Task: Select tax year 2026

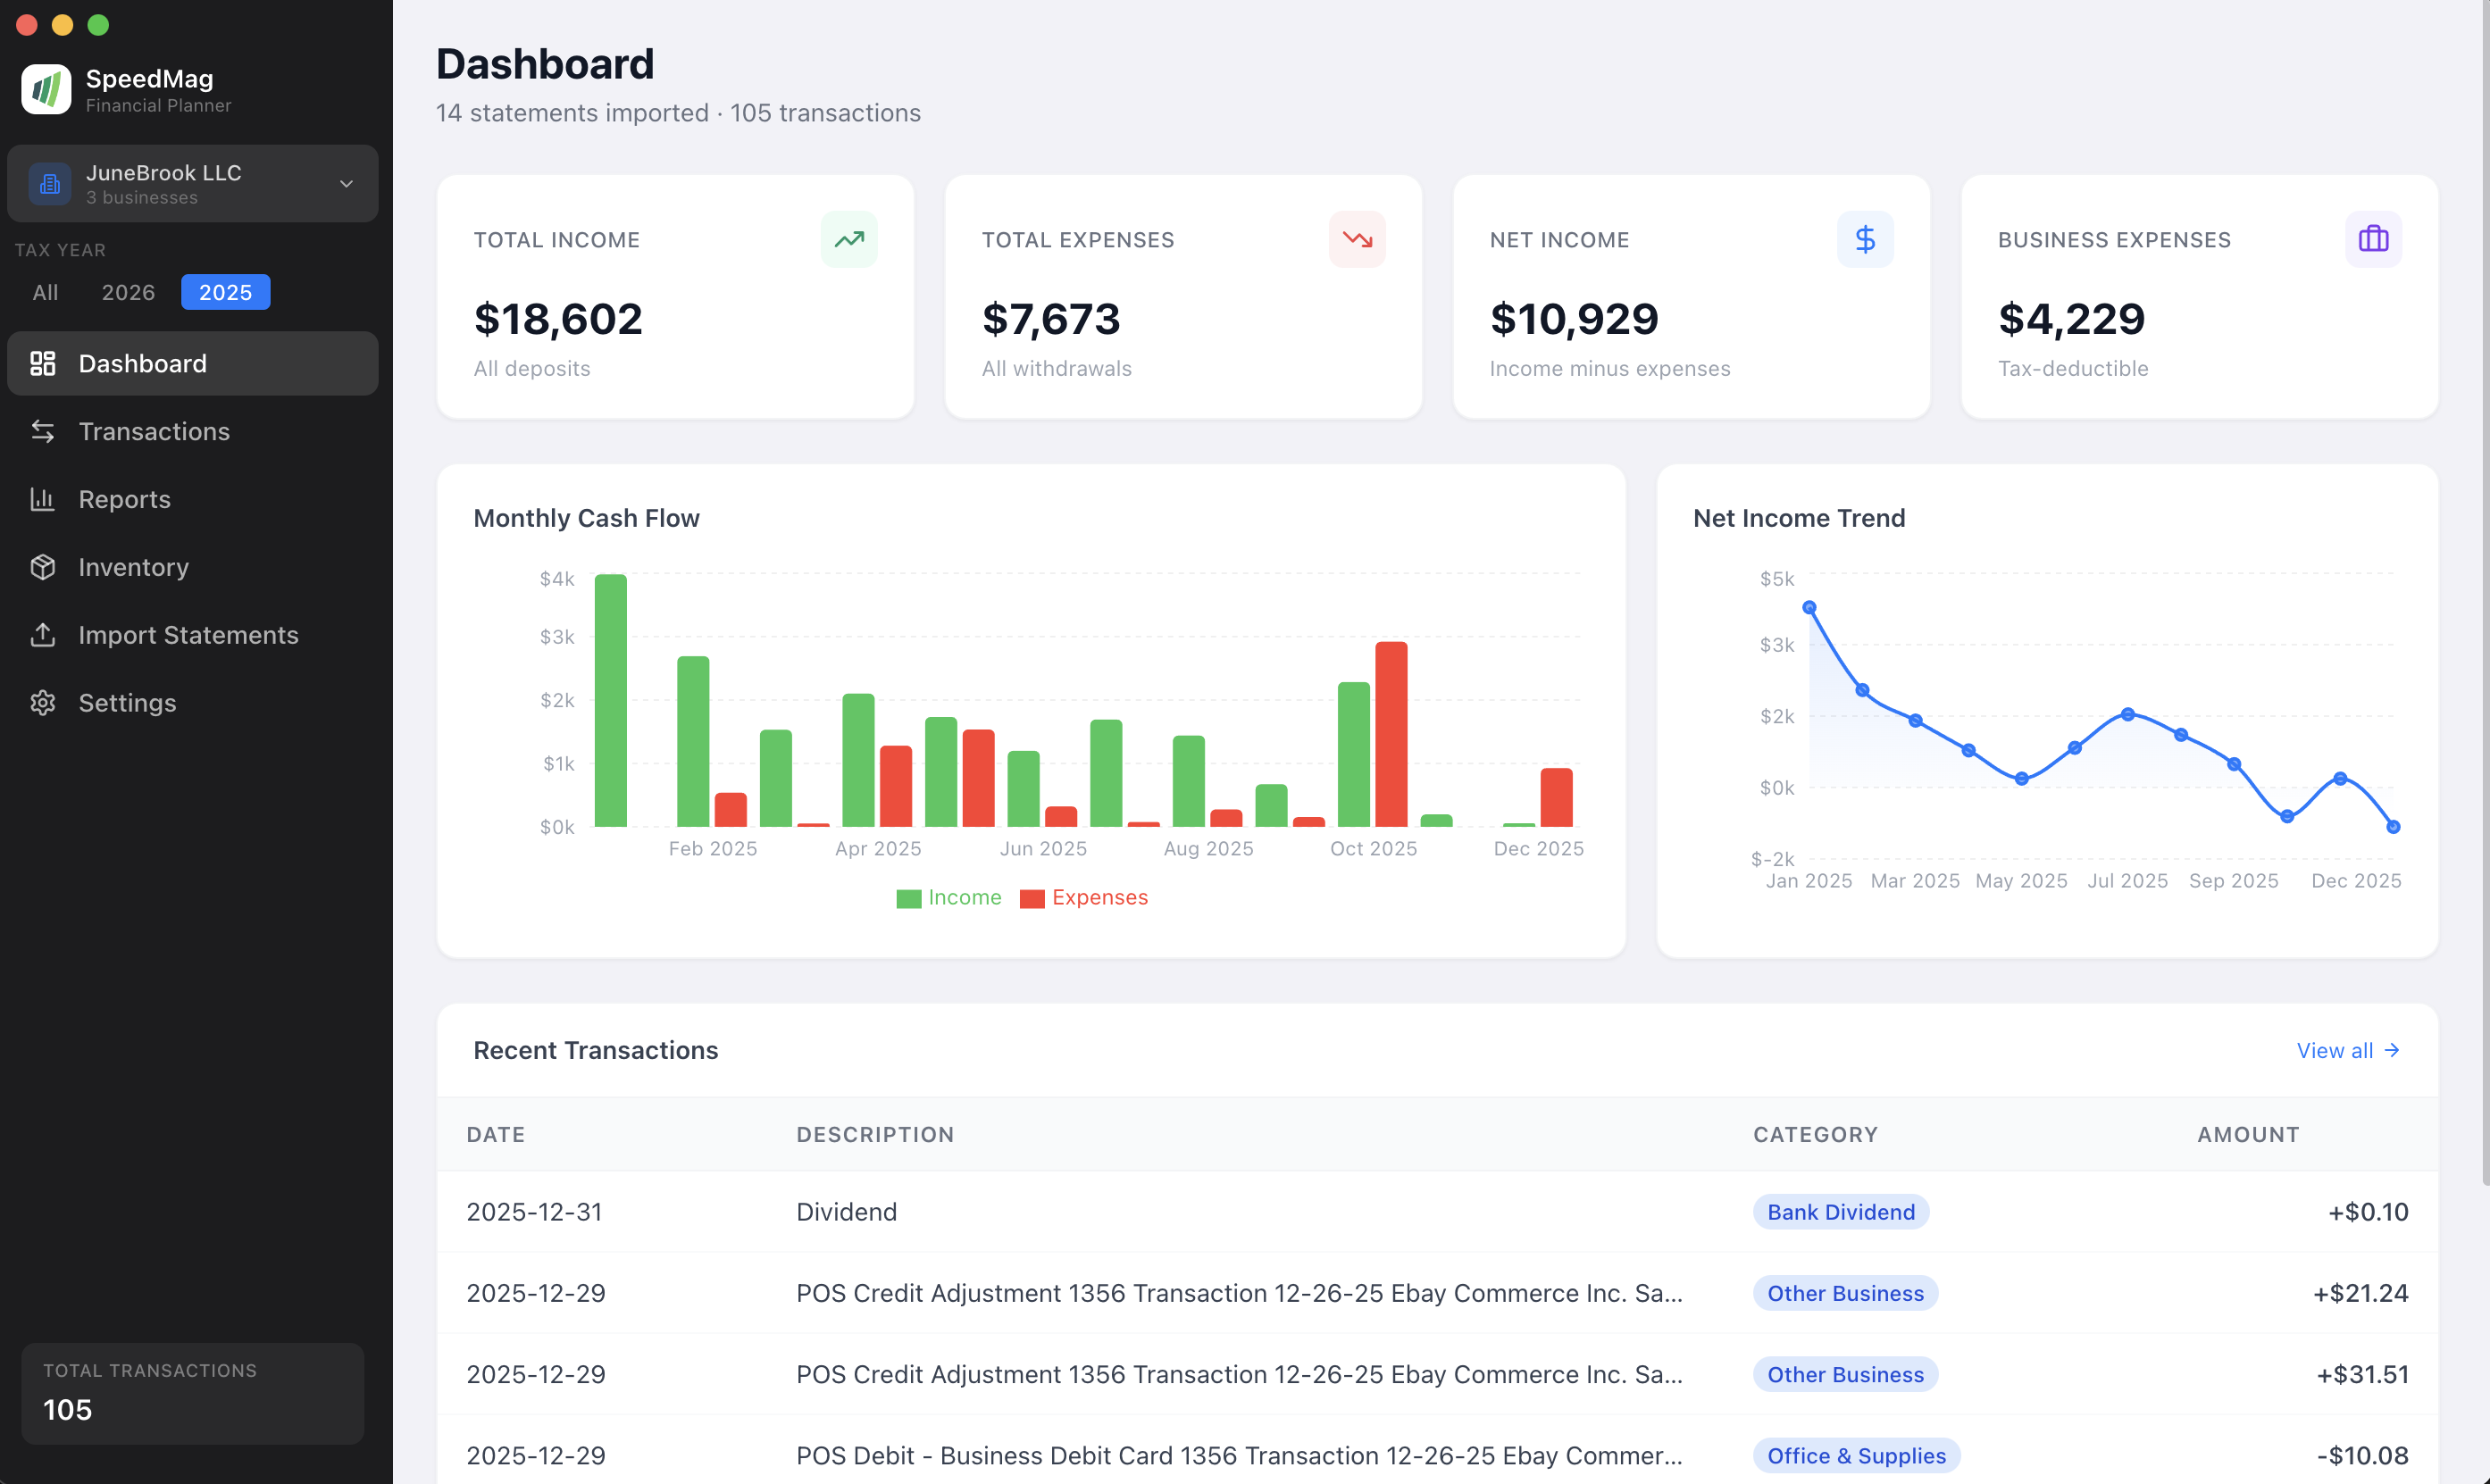Action: tap(127, 292)
